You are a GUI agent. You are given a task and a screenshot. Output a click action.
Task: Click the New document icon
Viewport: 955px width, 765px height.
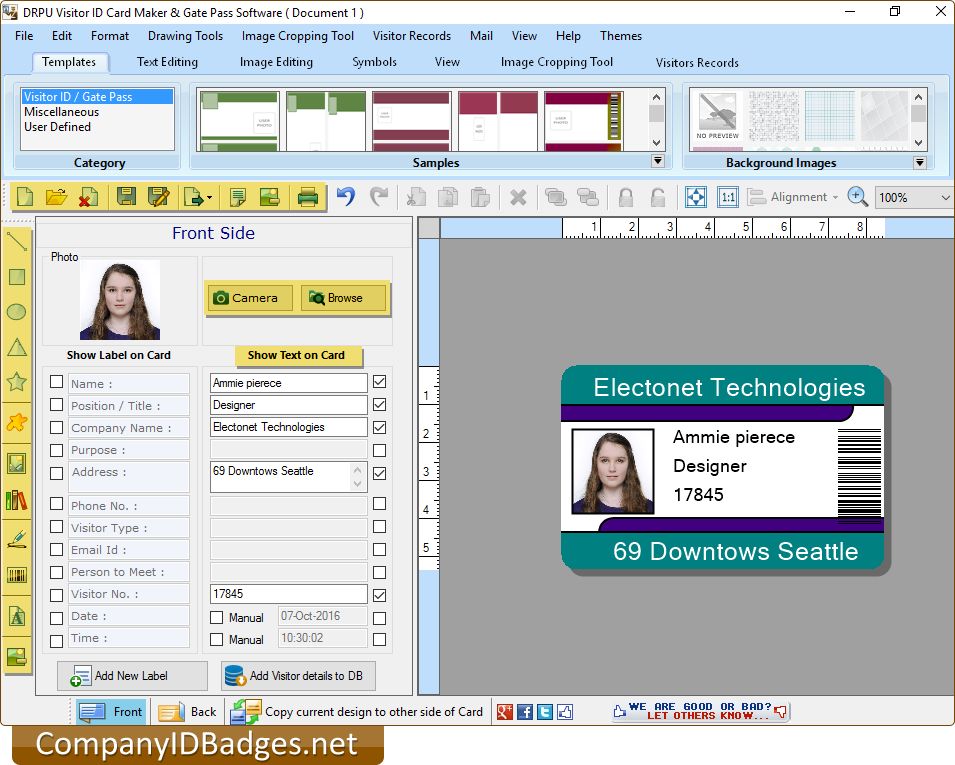pyautogui.click(x=26, y=197)
